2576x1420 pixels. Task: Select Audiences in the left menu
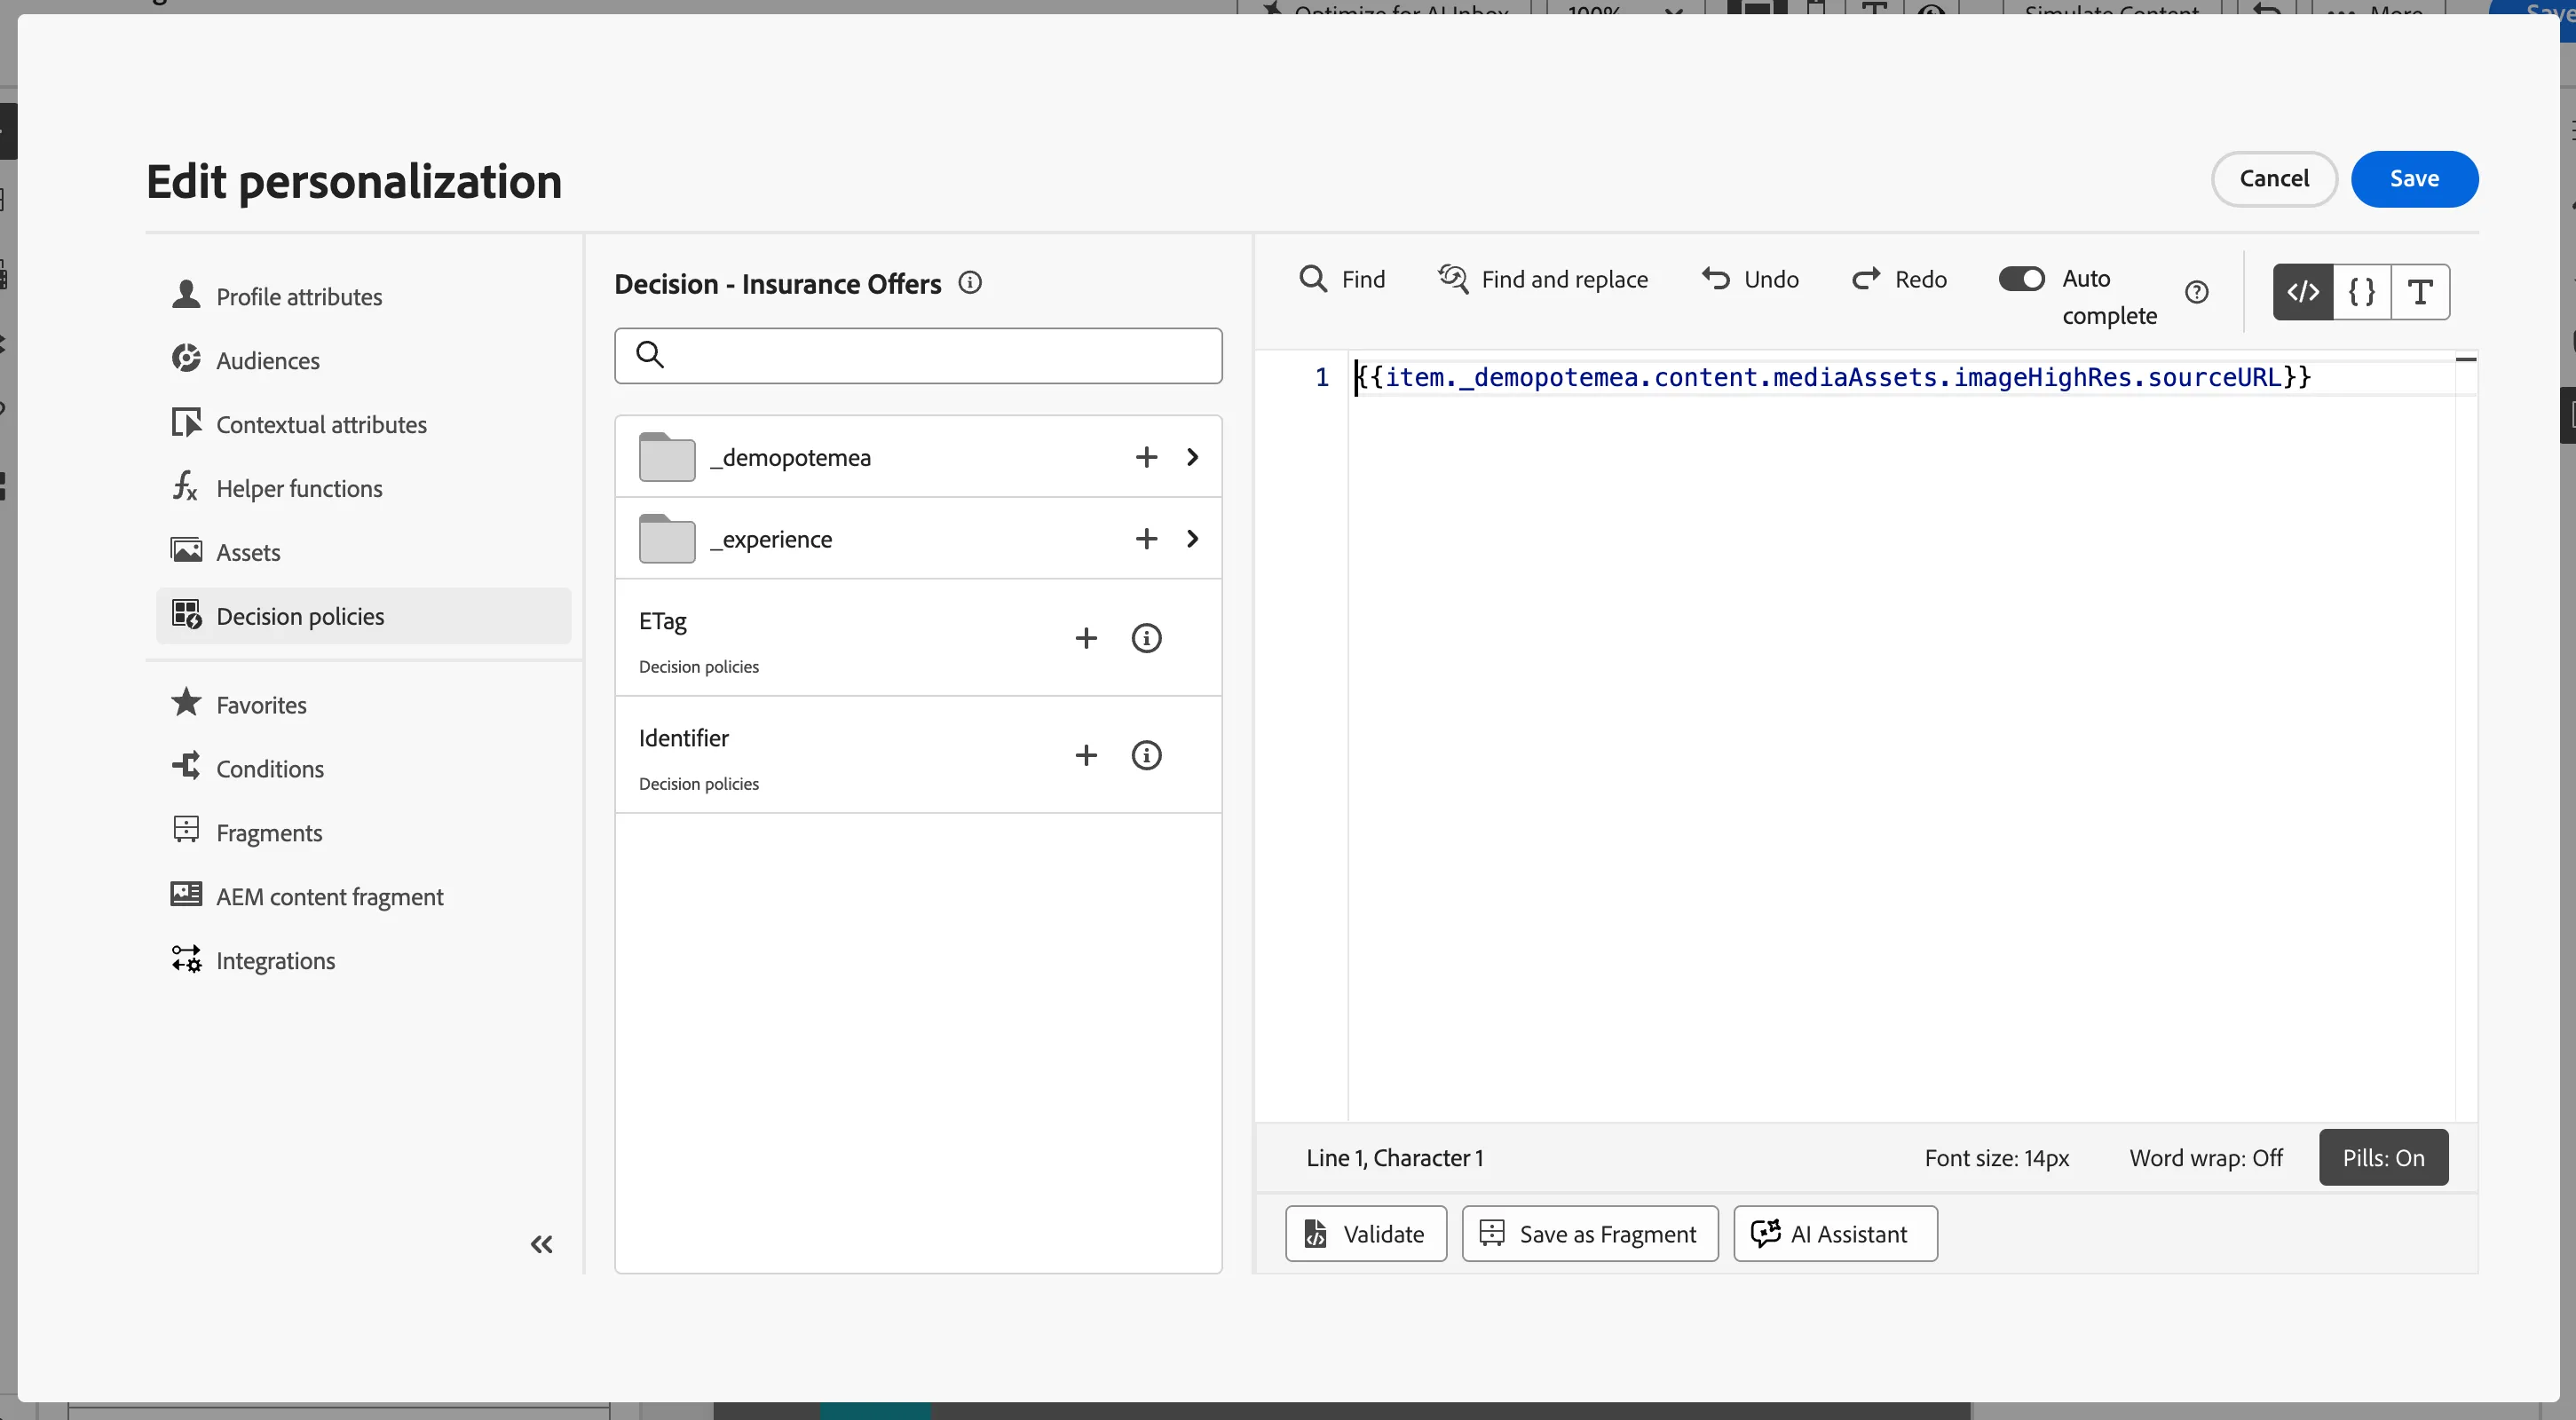point(363,360)
